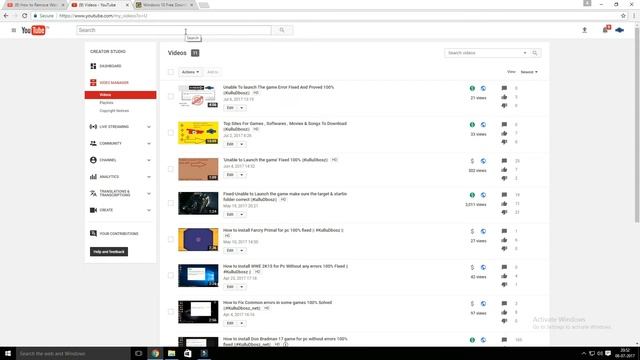
Task: Click green monetization icon on Top Sites video
Action: pos(472,125)
